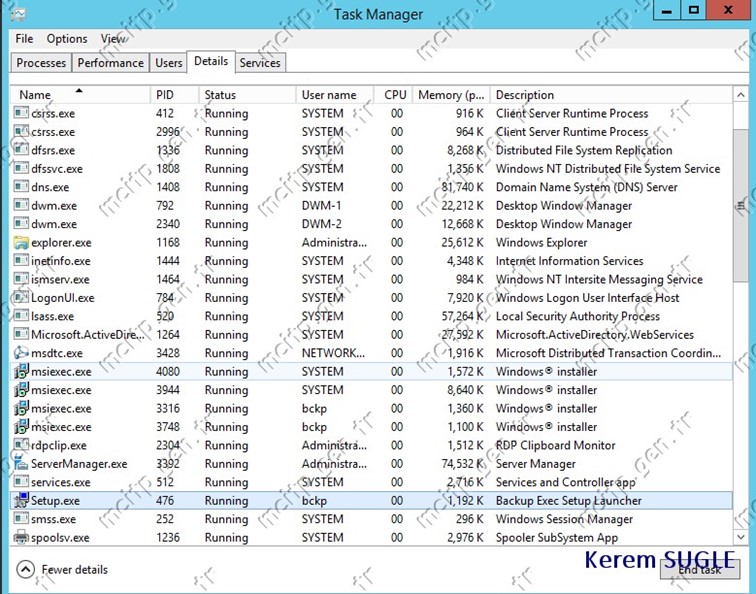Switch to the Performance tab
The width and height of the screenshot is (756, 594).
(110, 63)
